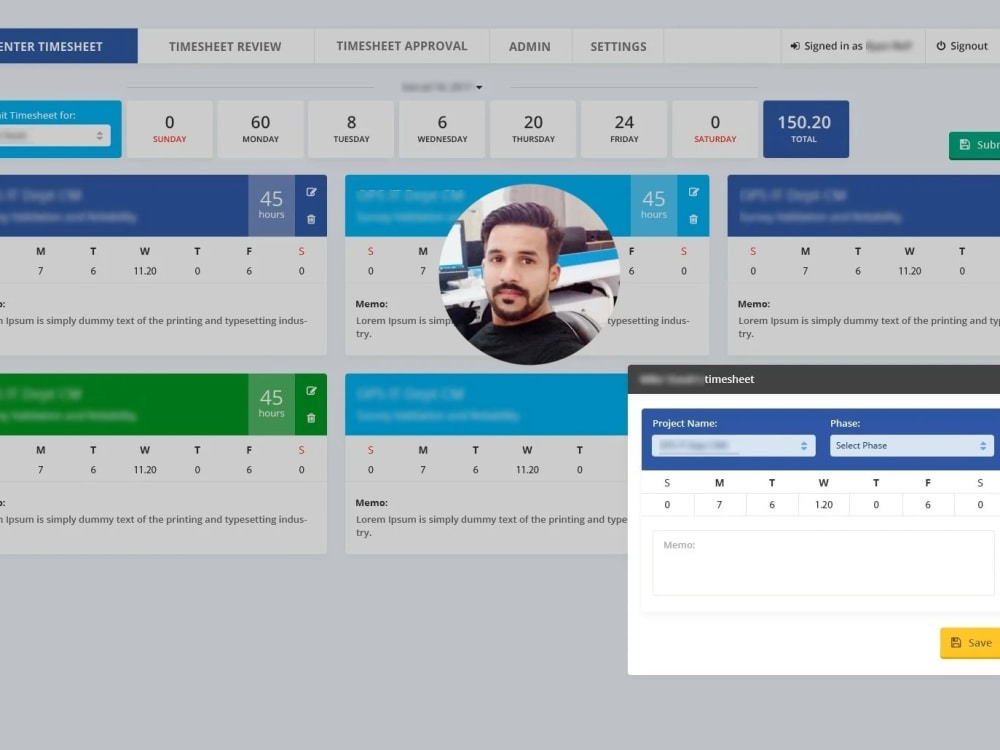
Task: Select the Sunday 0 hours tile
Action: pos(170,129)
